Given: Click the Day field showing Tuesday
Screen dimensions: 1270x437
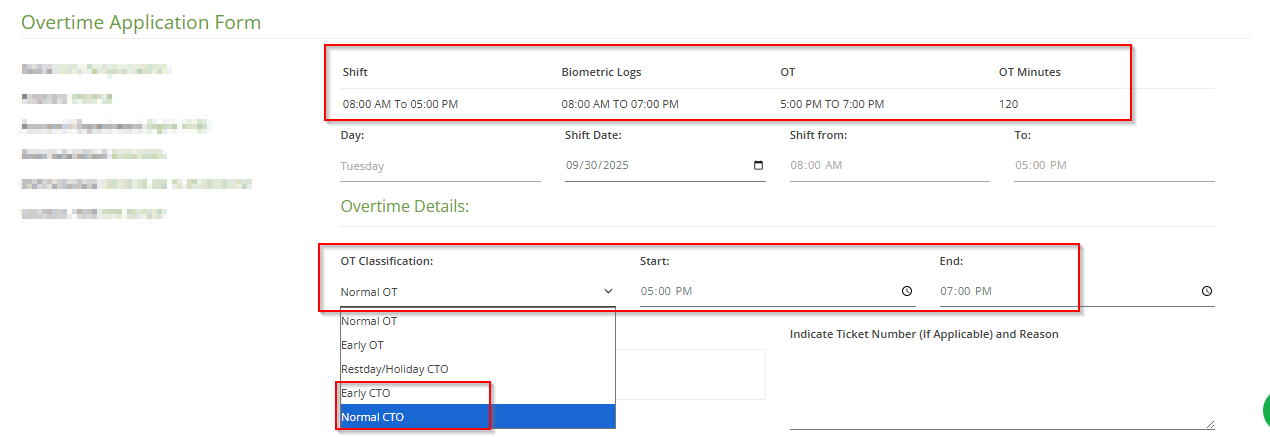Looking at the screenshot, I should (x=440, y=167).
